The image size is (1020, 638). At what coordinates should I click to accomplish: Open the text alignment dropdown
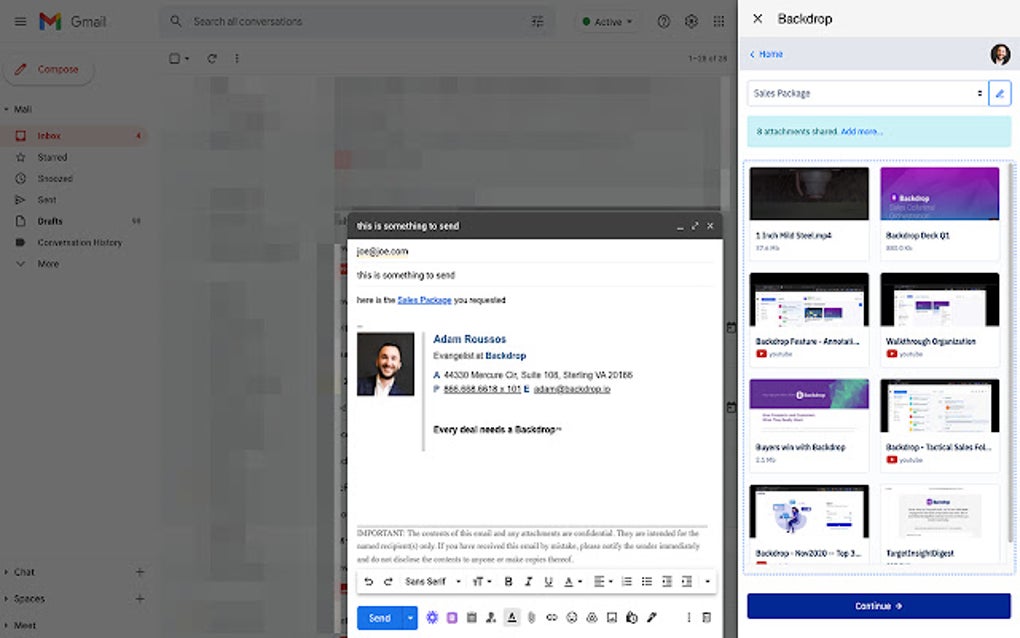pos(602,581)
